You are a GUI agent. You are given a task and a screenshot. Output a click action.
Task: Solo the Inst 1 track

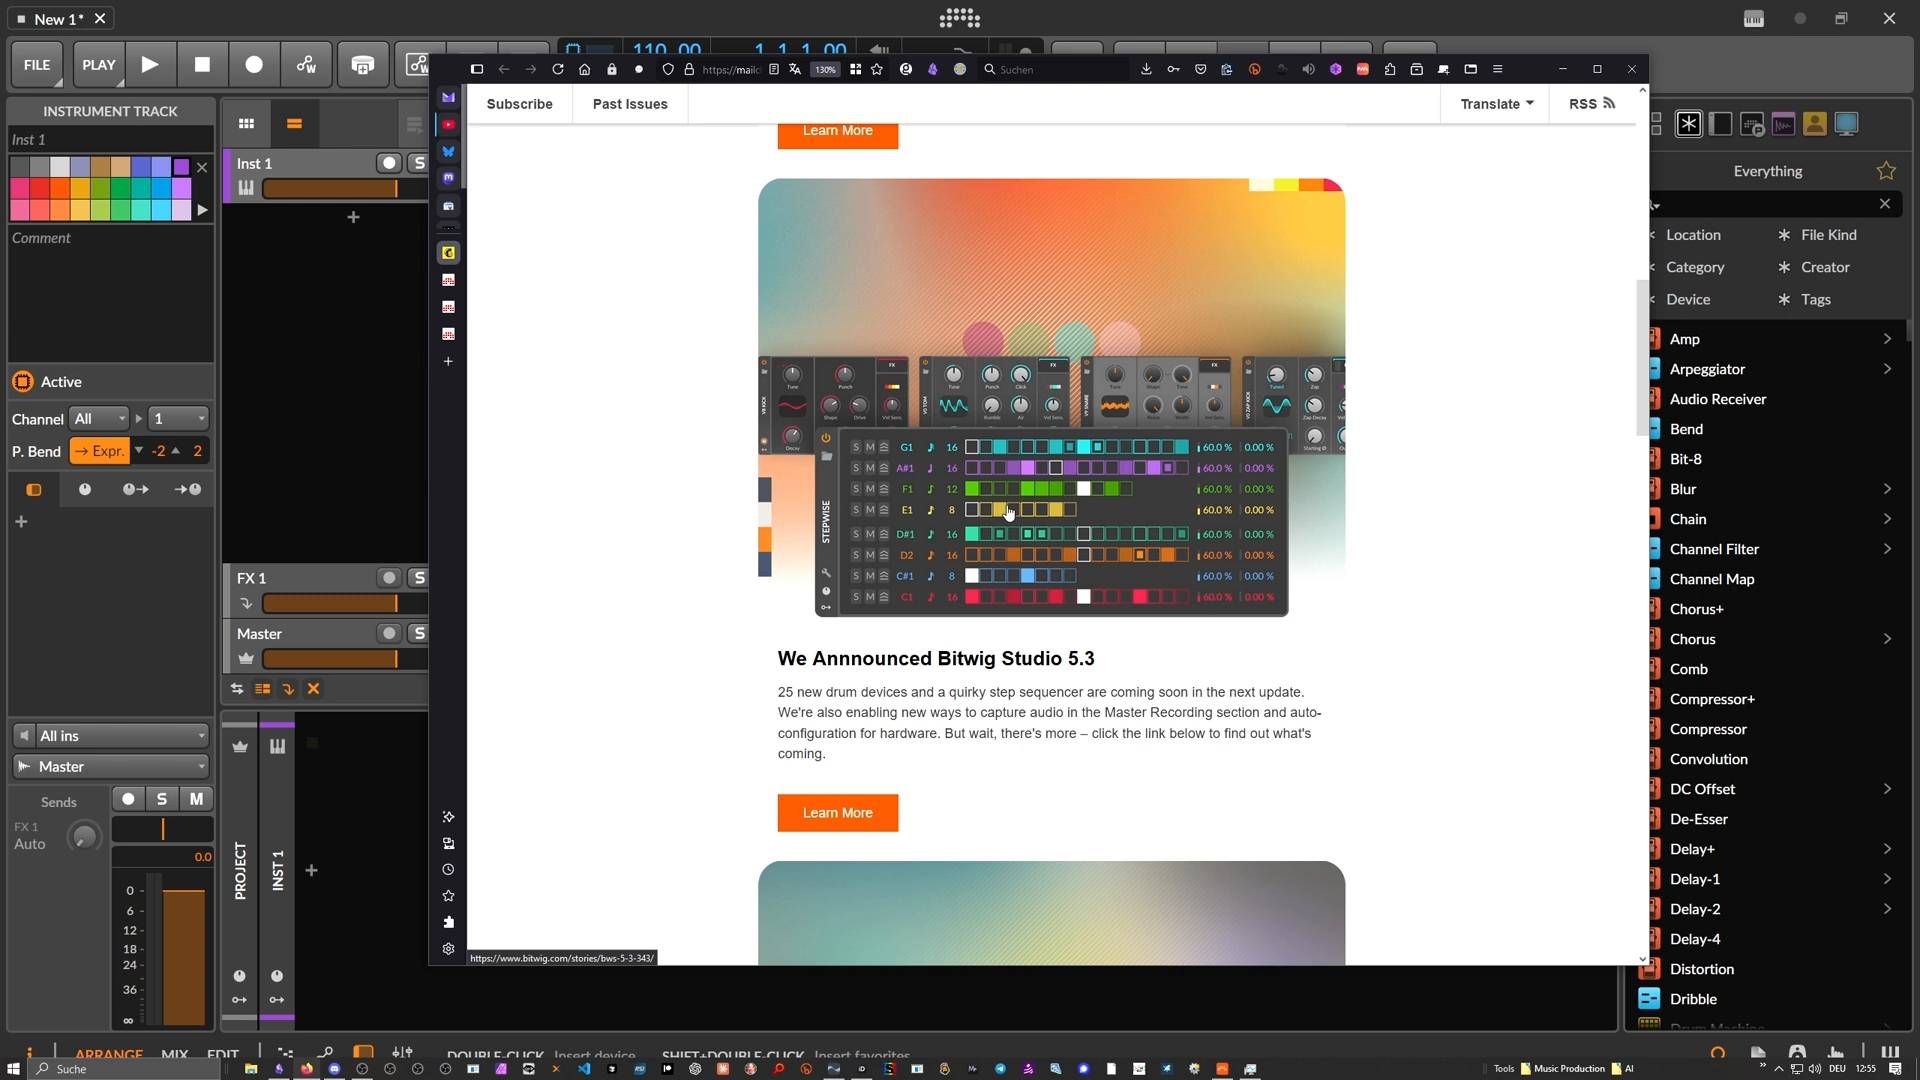coord(419,163)
